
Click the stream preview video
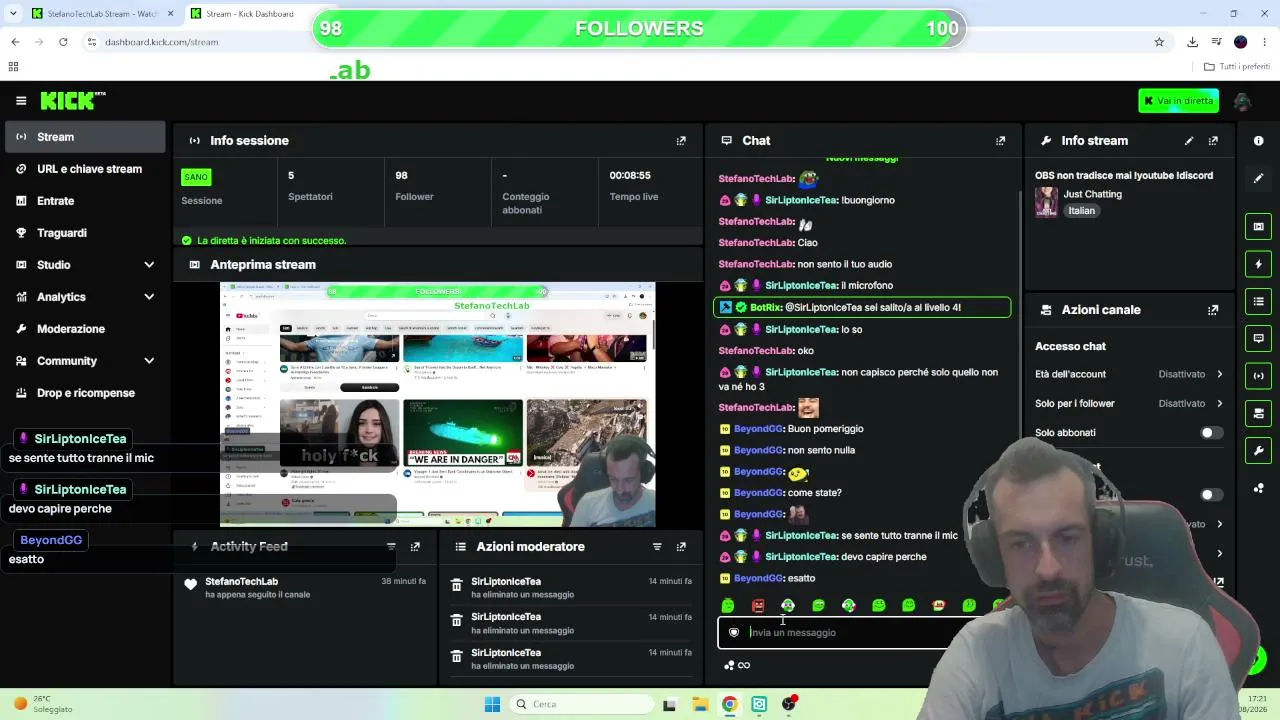coord(437,404)
